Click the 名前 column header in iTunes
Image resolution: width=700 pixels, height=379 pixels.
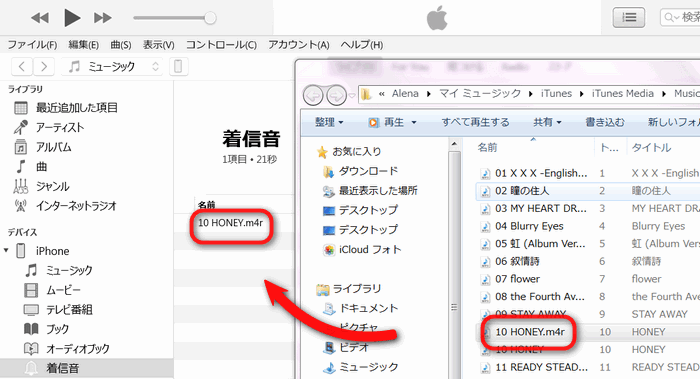pos(207,205)
